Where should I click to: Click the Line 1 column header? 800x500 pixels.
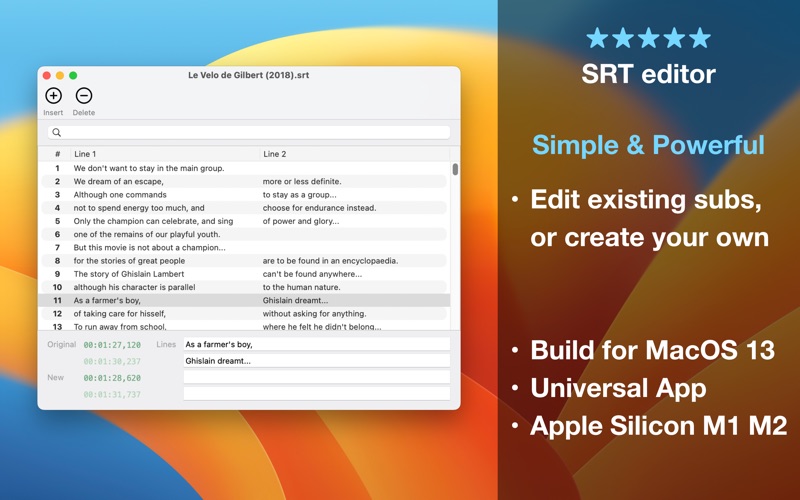pyautogui.click(x=165, y=154)
